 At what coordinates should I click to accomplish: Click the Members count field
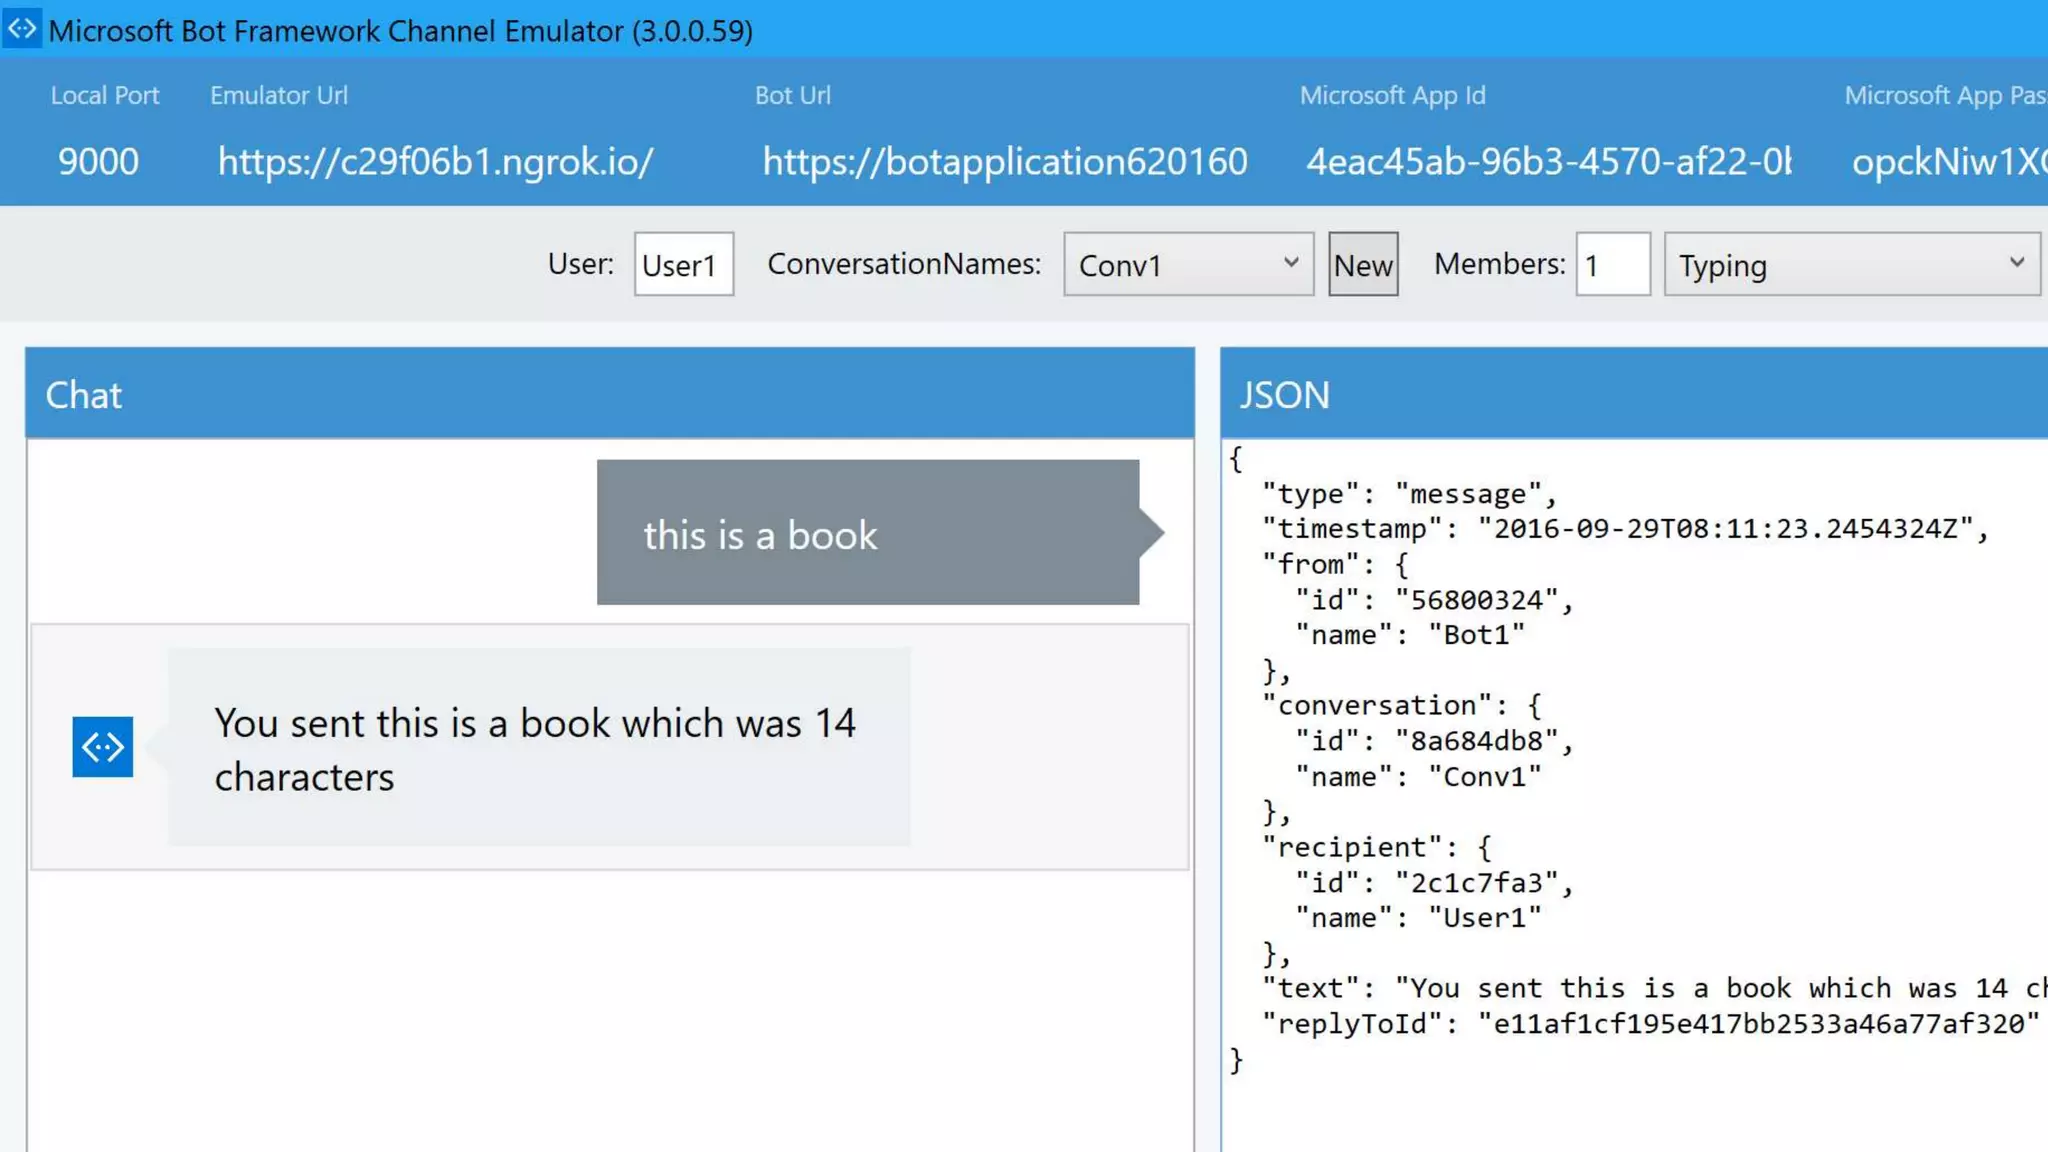(x=1612, y=265)
